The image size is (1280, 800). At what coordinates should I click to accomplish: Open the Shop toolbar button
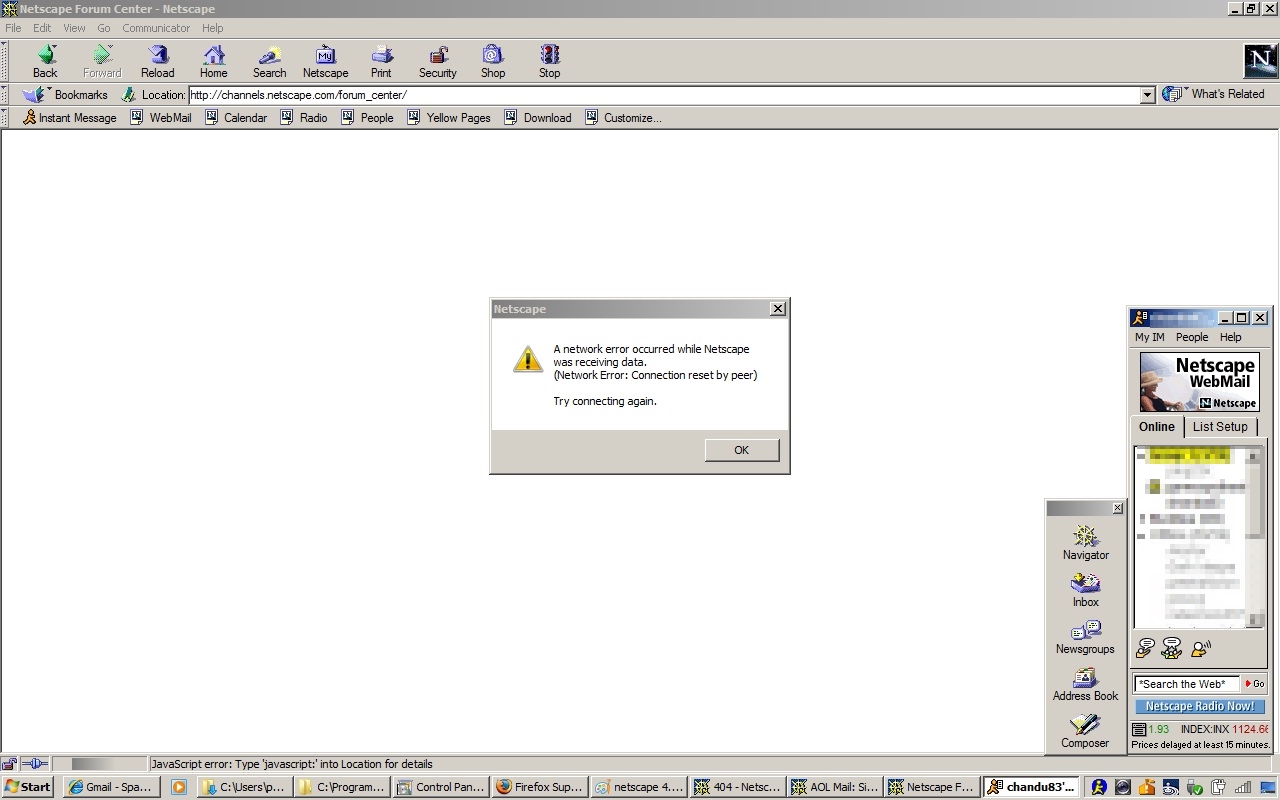click(493, 61)
